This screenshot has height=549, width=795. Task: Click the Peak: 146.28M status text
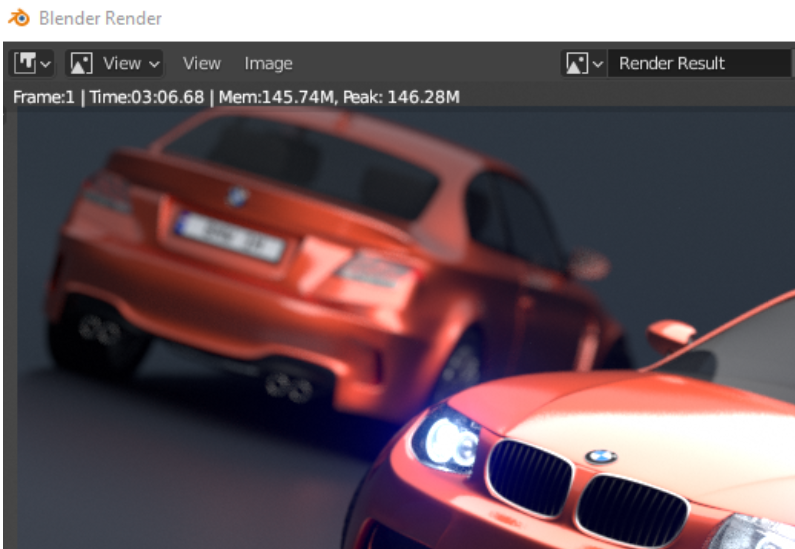pos(402,97)
